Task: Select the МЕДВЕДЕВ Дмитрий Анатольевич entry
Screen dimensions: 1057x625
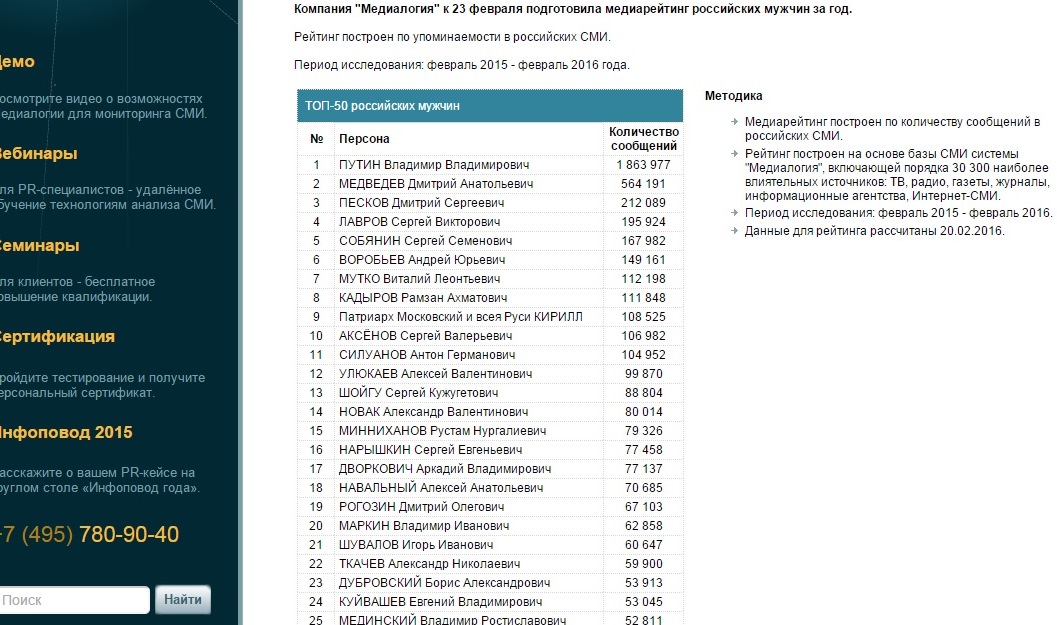Action: click(436, 184)
